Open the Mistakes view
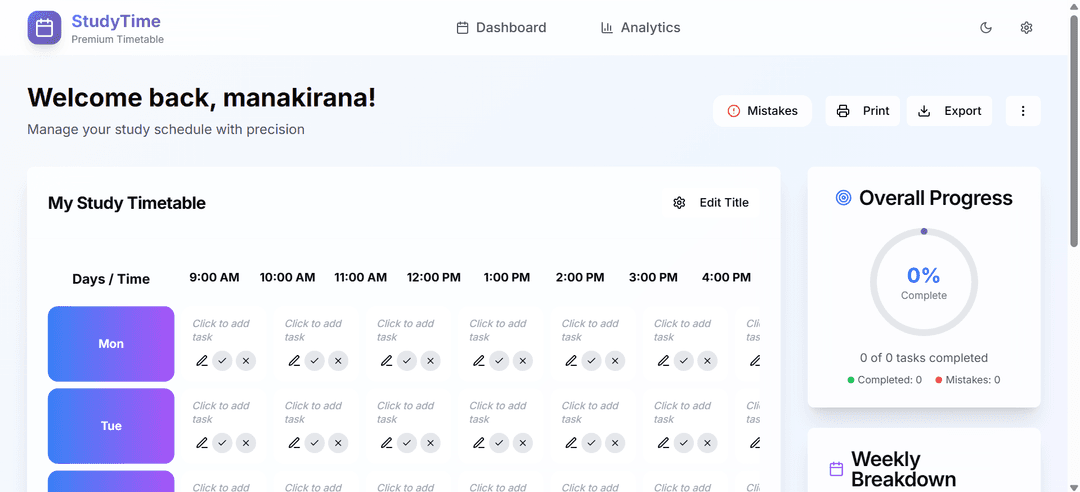The height and width of the screenshot is (492, 1080). 762,111
